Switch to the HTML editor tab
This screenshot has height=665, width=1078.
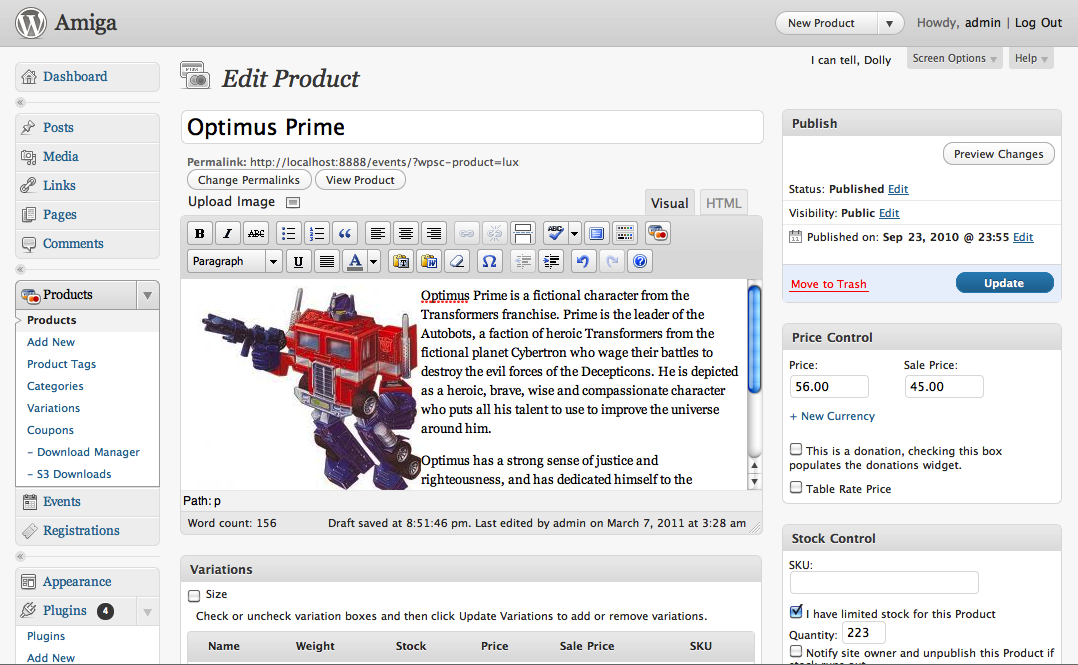coord(723,204)
